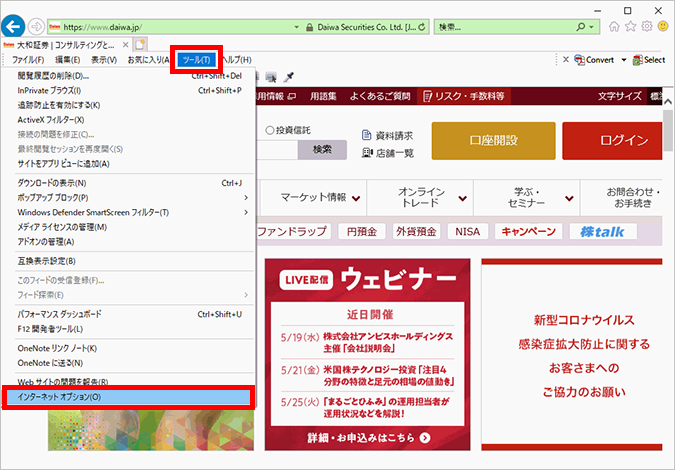Open the gear Tools icon
675x470 pixels.
click(x=647, y=27)
